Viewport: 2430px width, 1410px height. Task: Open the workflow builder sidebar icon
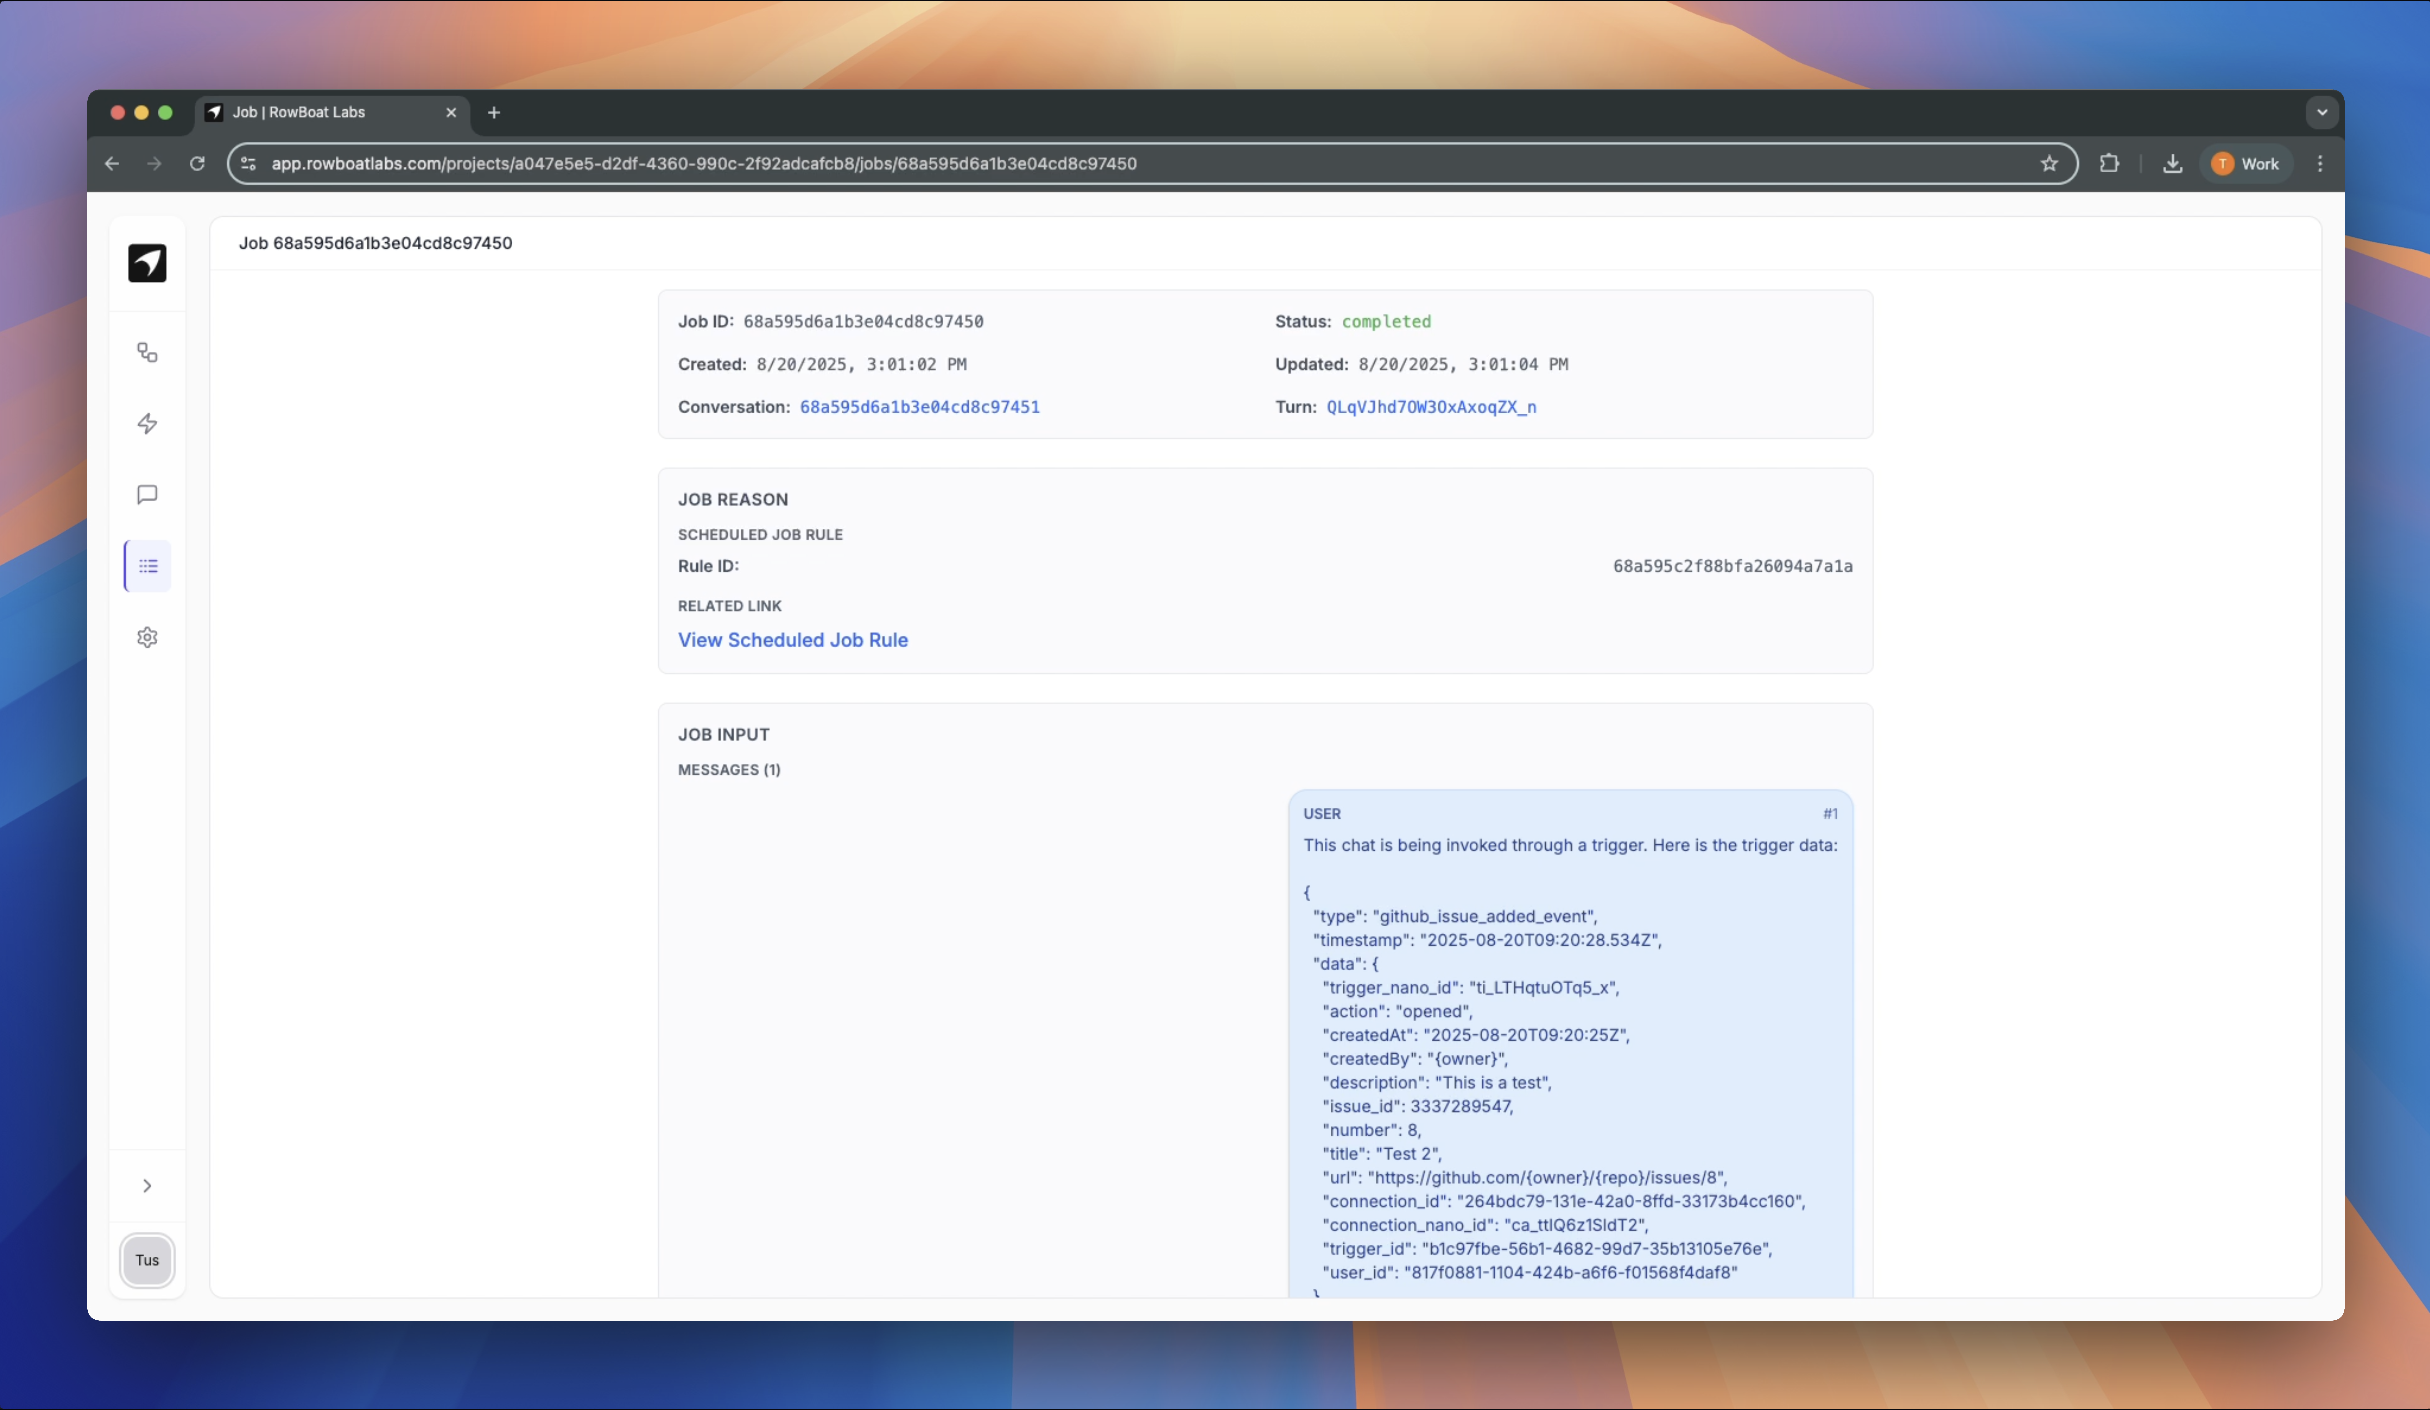[147, 353]
